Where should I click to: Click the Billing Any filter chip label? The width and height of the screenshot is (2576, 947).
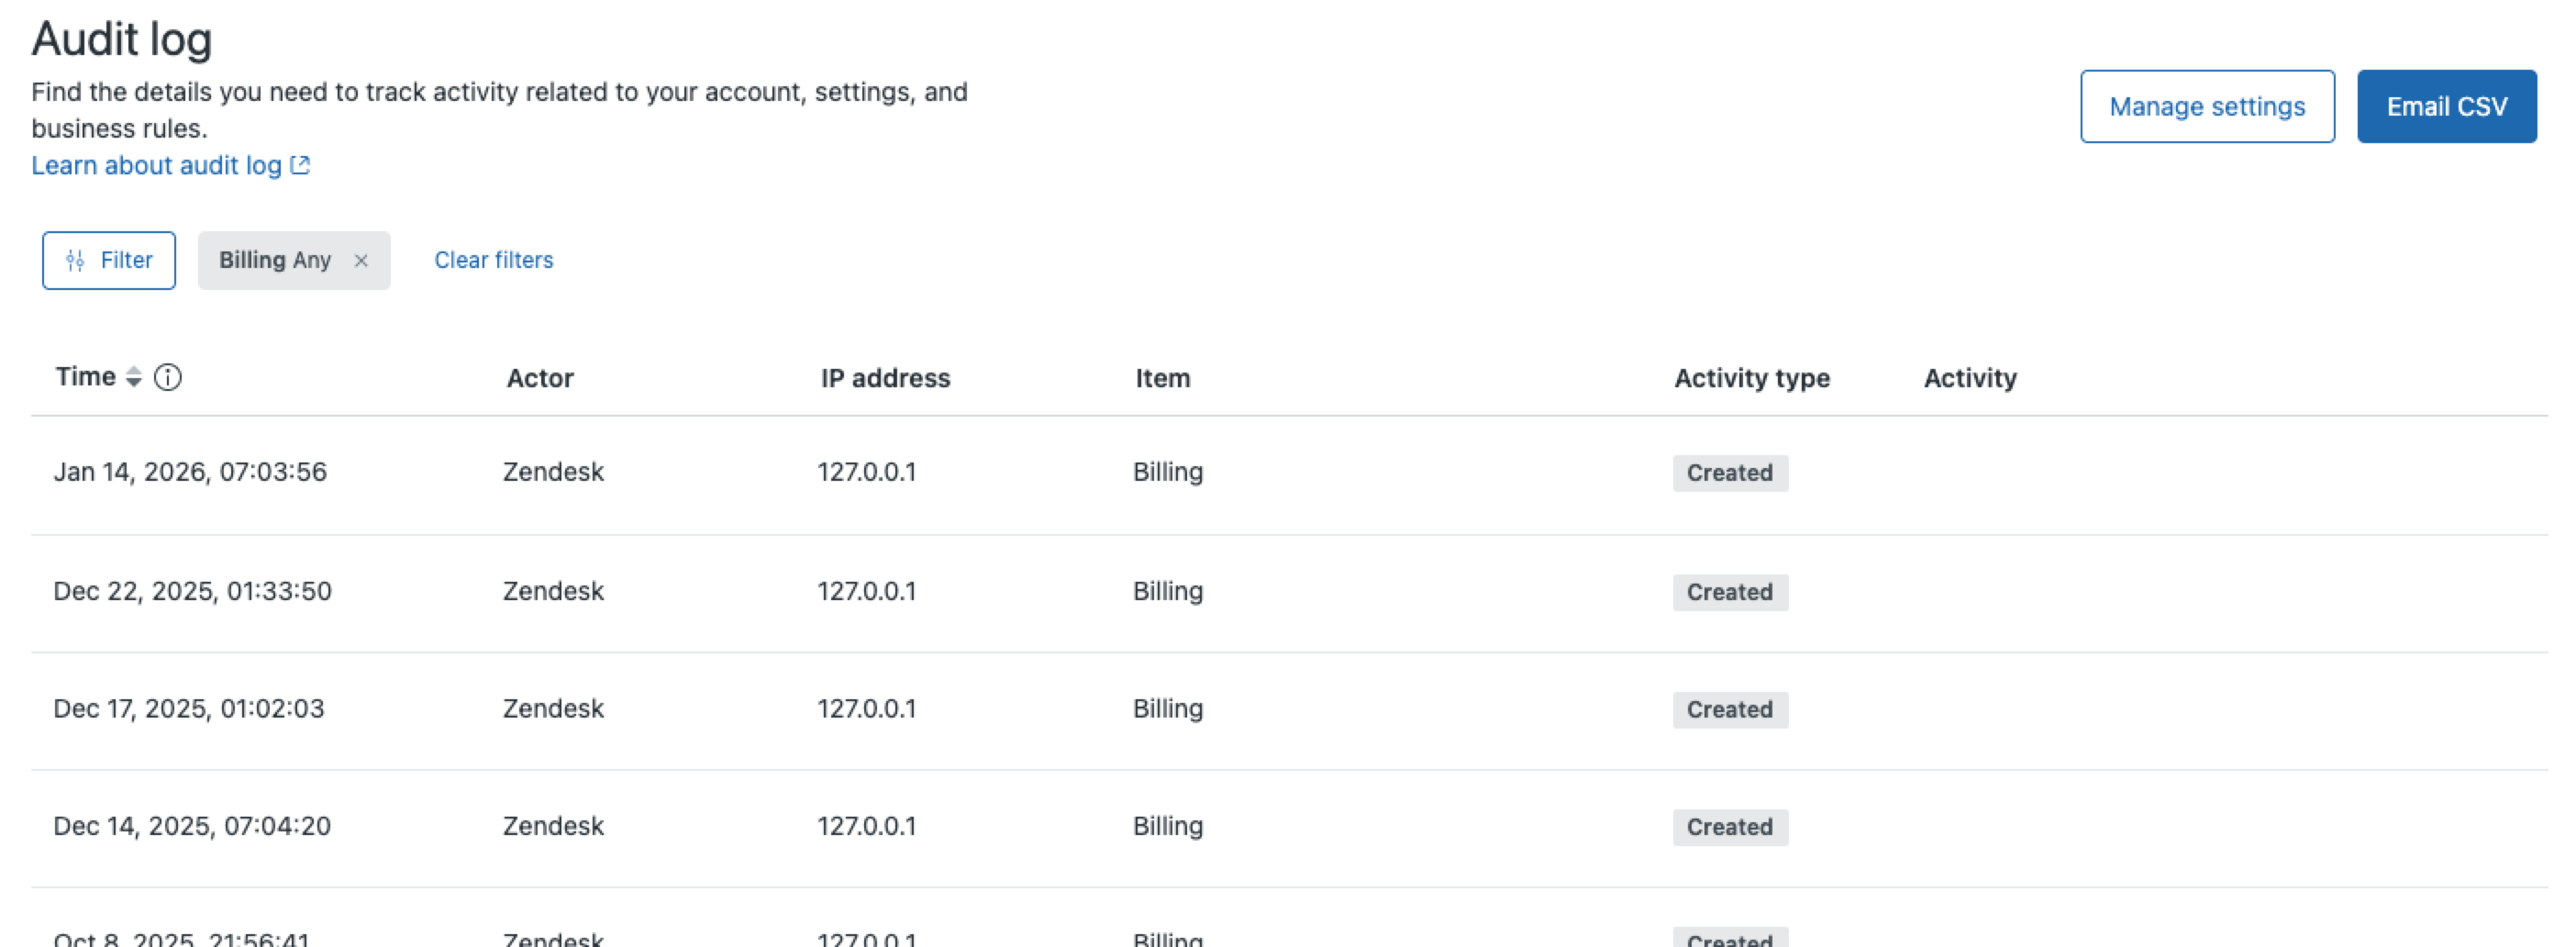[x=275, y=260]
